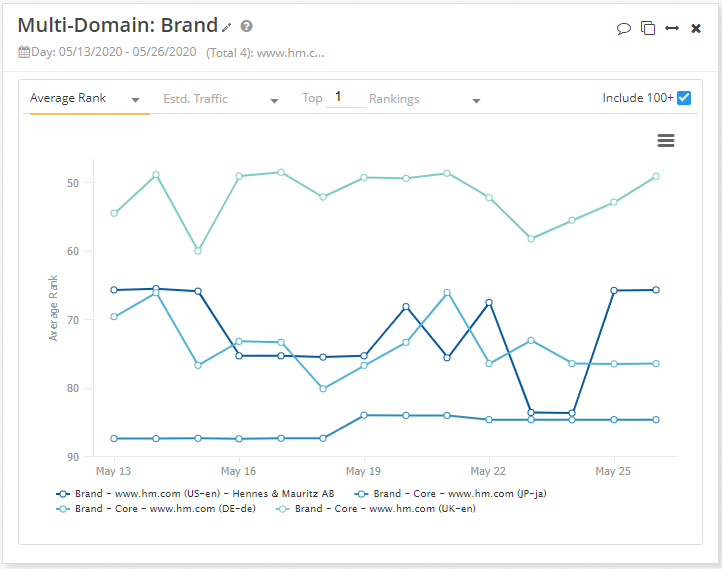The height and width of the screenshot is (569, 722).
Task: Open the help question mark icon
Action: pyautogui.click(x=247, y=27)
